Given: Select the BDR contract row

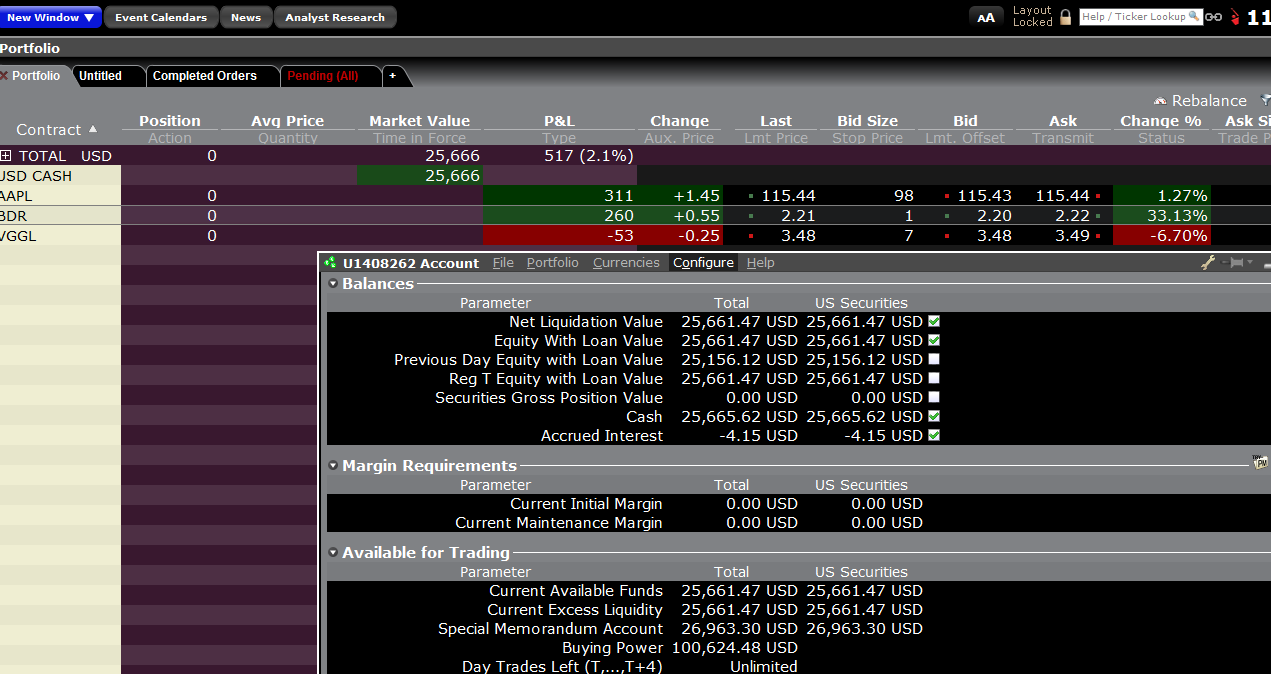Looking at the screenshot, I should click(x=60, y=216).
